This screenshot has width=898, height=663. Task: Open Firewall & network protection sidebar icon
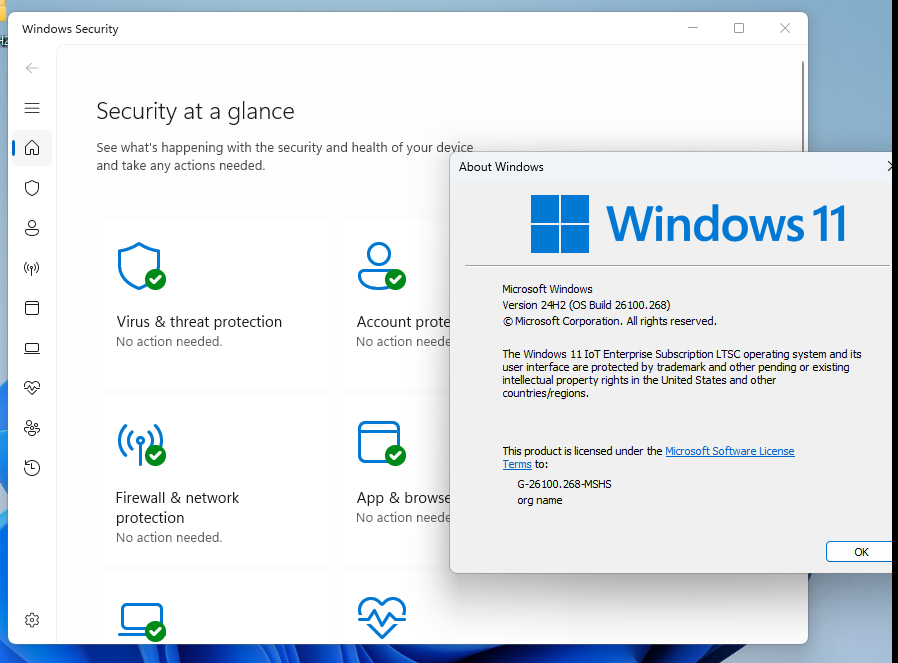(x=31, y=268)
